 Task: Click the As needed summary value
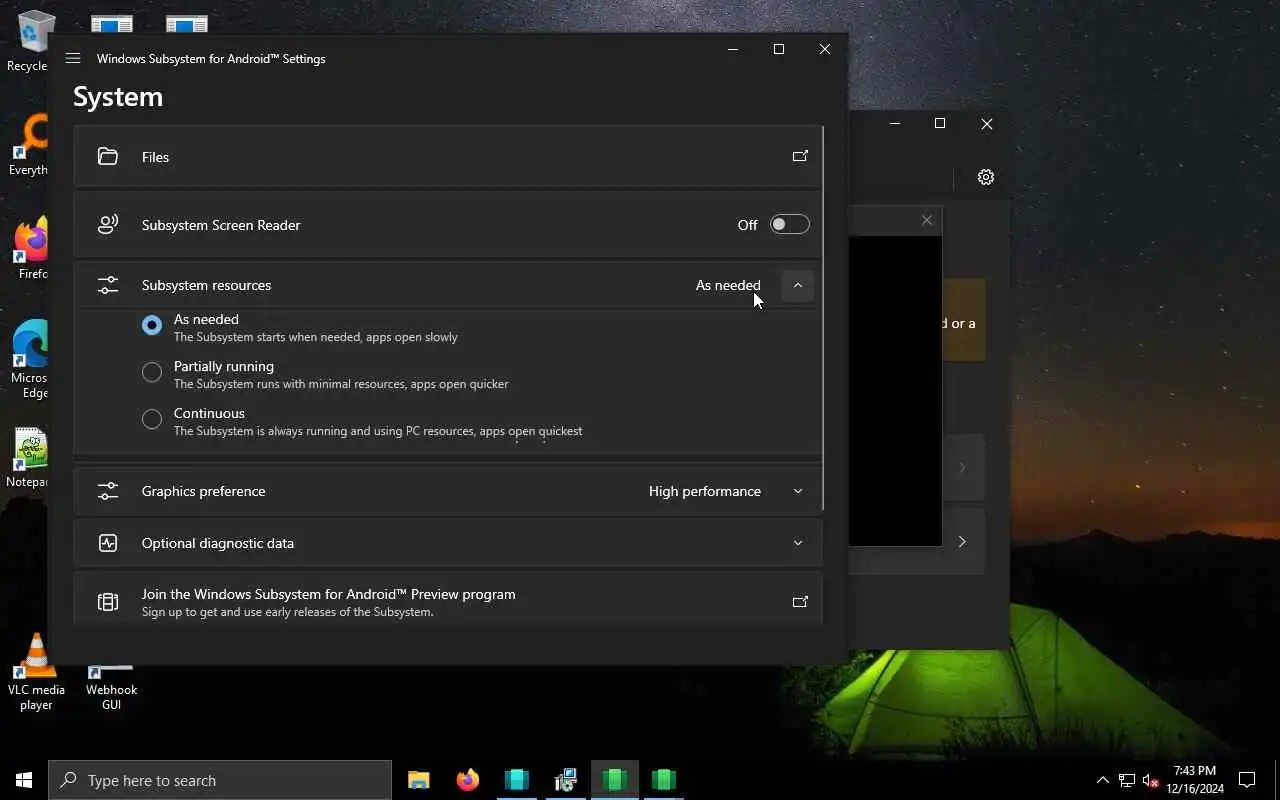(728, 285)
